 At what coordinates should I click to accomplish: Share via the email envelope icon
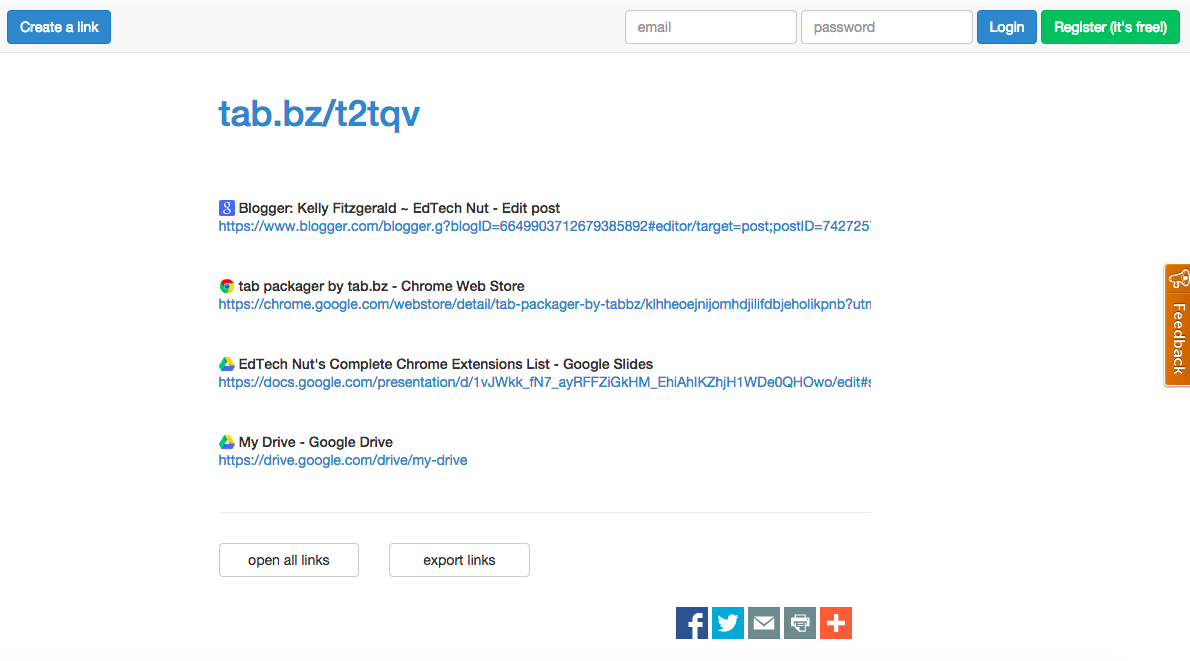[x=763, y=623]
